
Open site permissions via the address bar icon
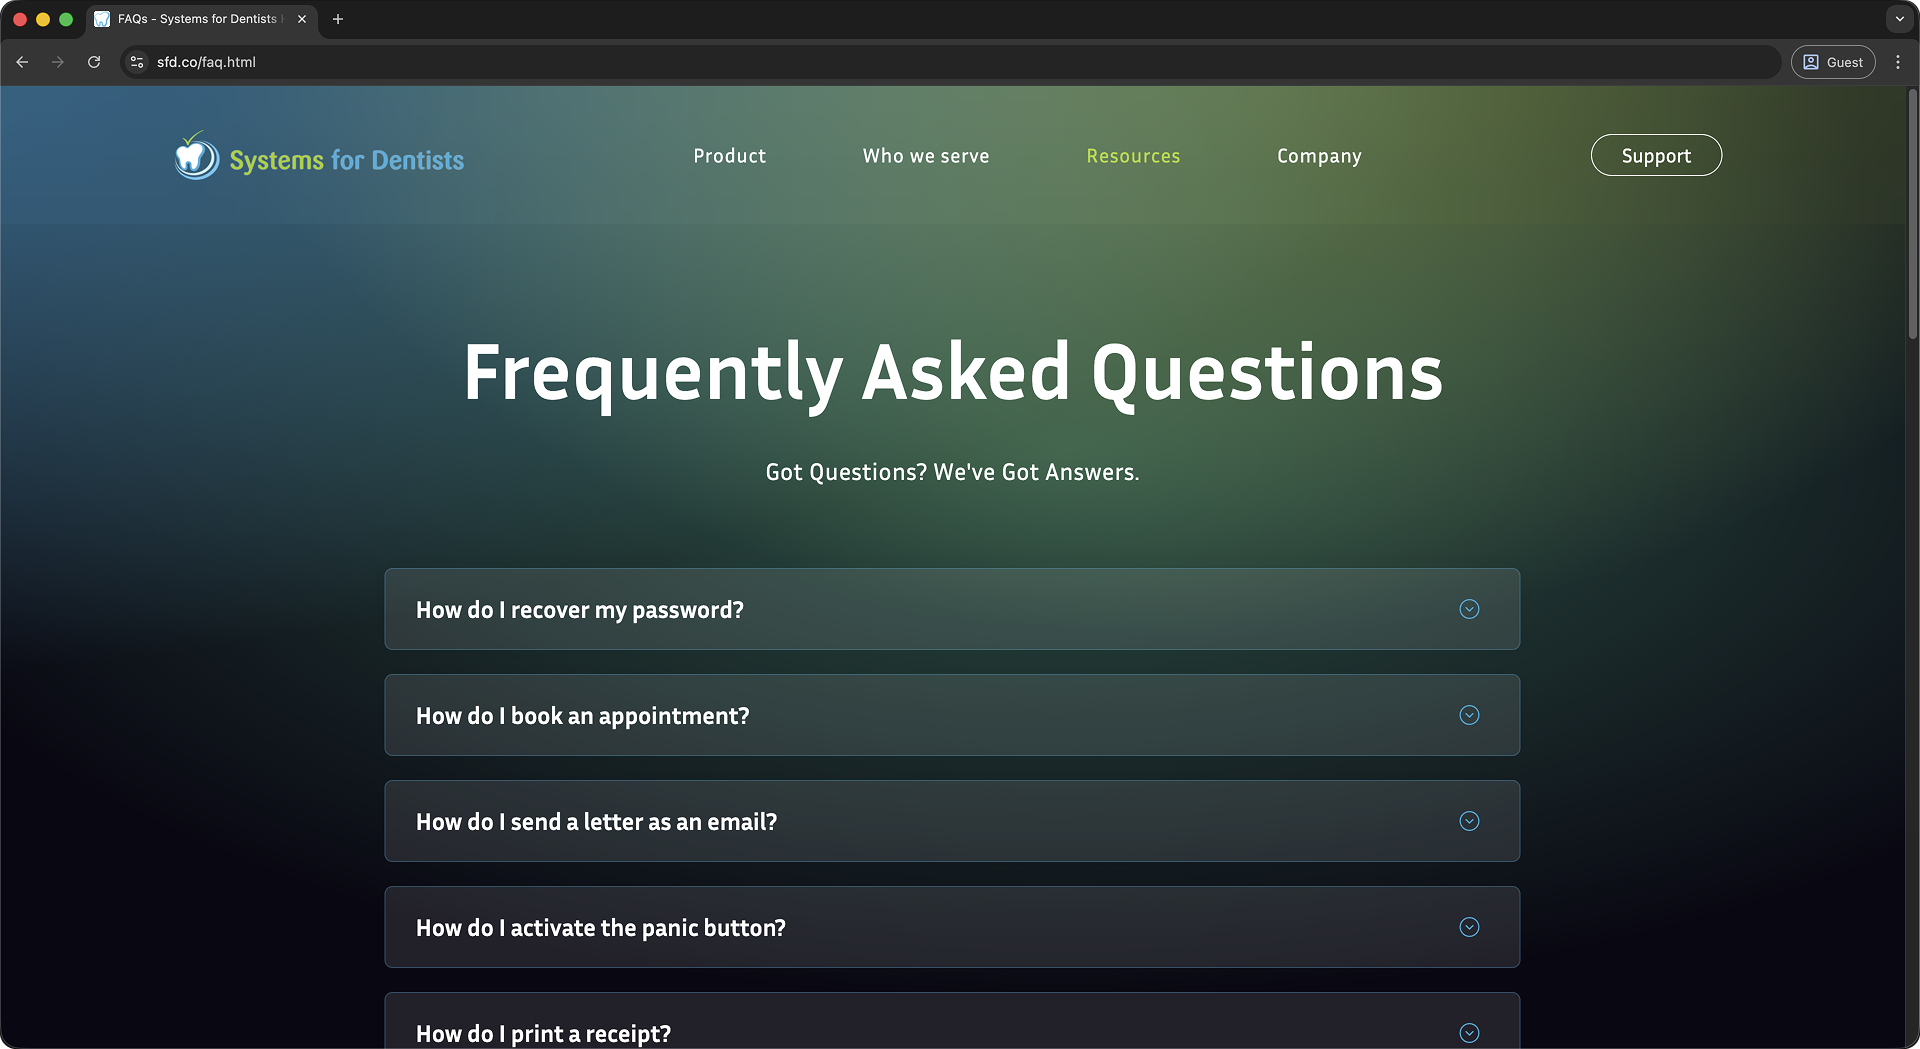click(x=136, y=62)
